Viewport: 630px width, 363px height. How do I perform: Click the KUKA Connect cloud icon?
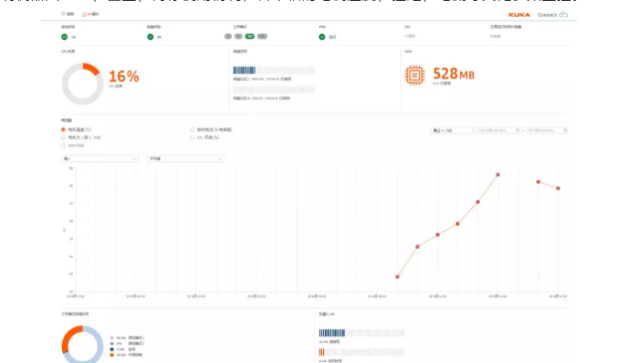click(563, 14)
